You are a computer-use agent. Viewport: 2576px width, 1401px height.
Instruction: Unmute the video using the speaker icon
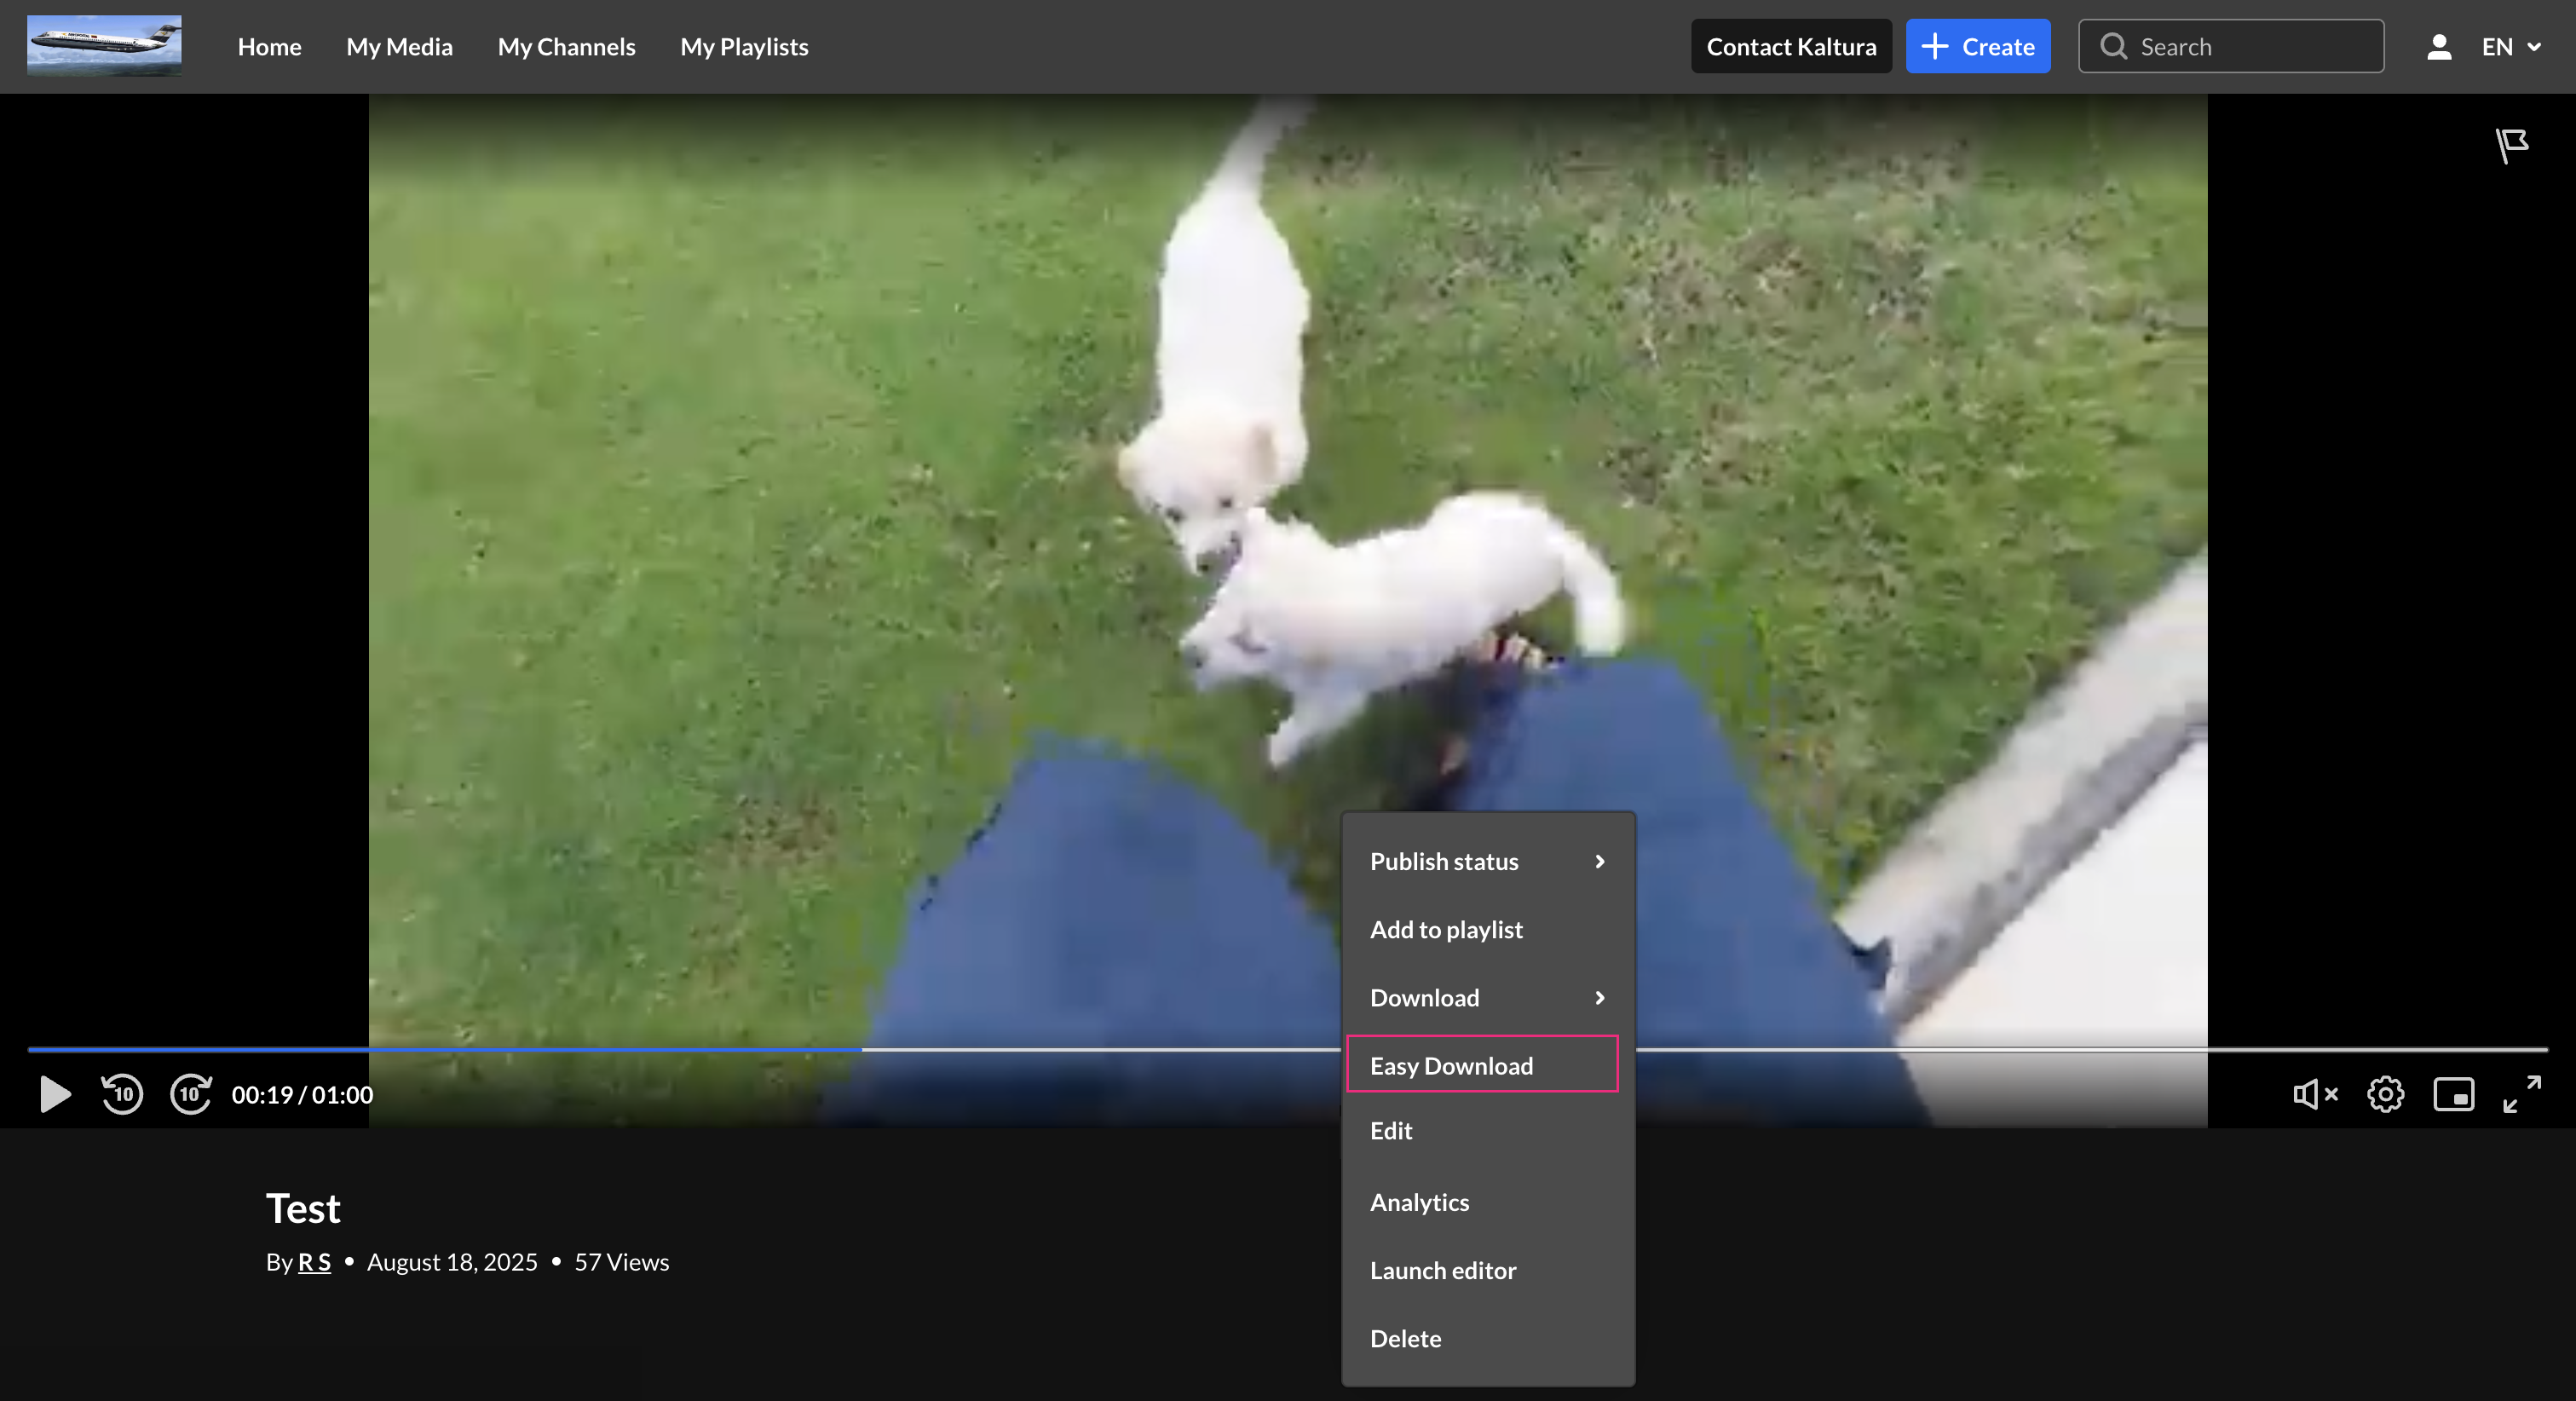2314,1094
